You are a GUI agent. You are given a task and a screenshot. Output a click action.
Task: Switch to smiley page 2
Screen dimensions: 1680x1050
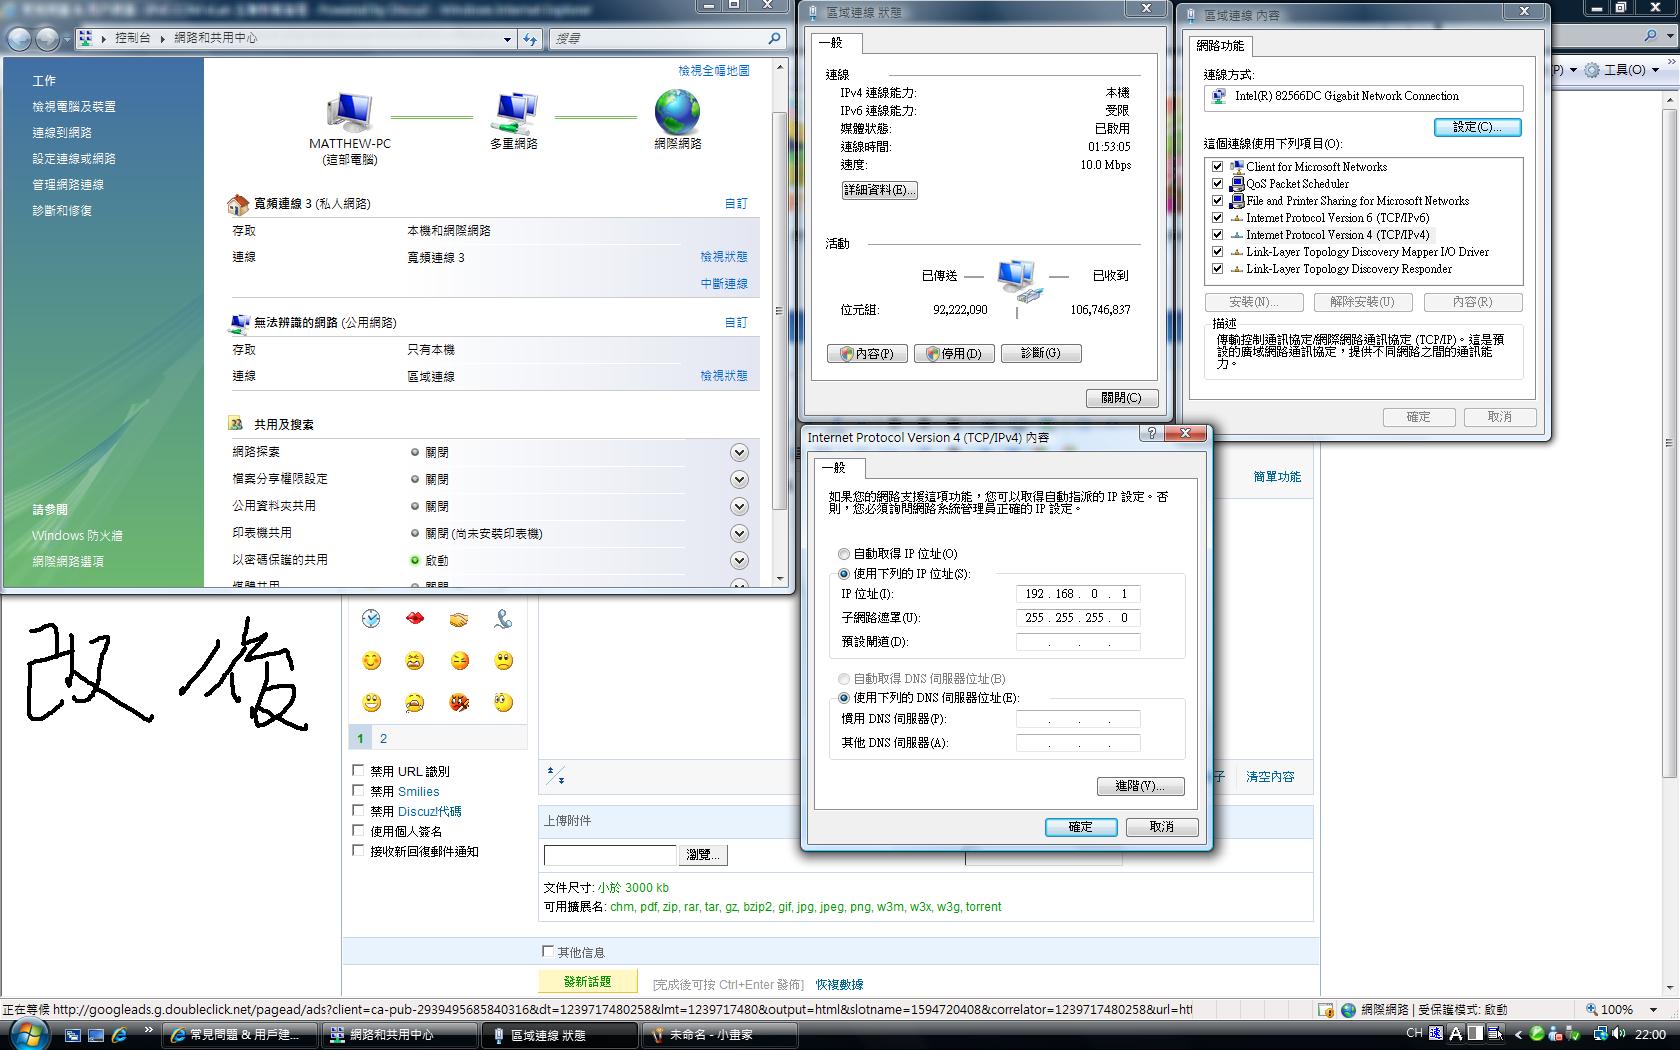tap(383, 738)
